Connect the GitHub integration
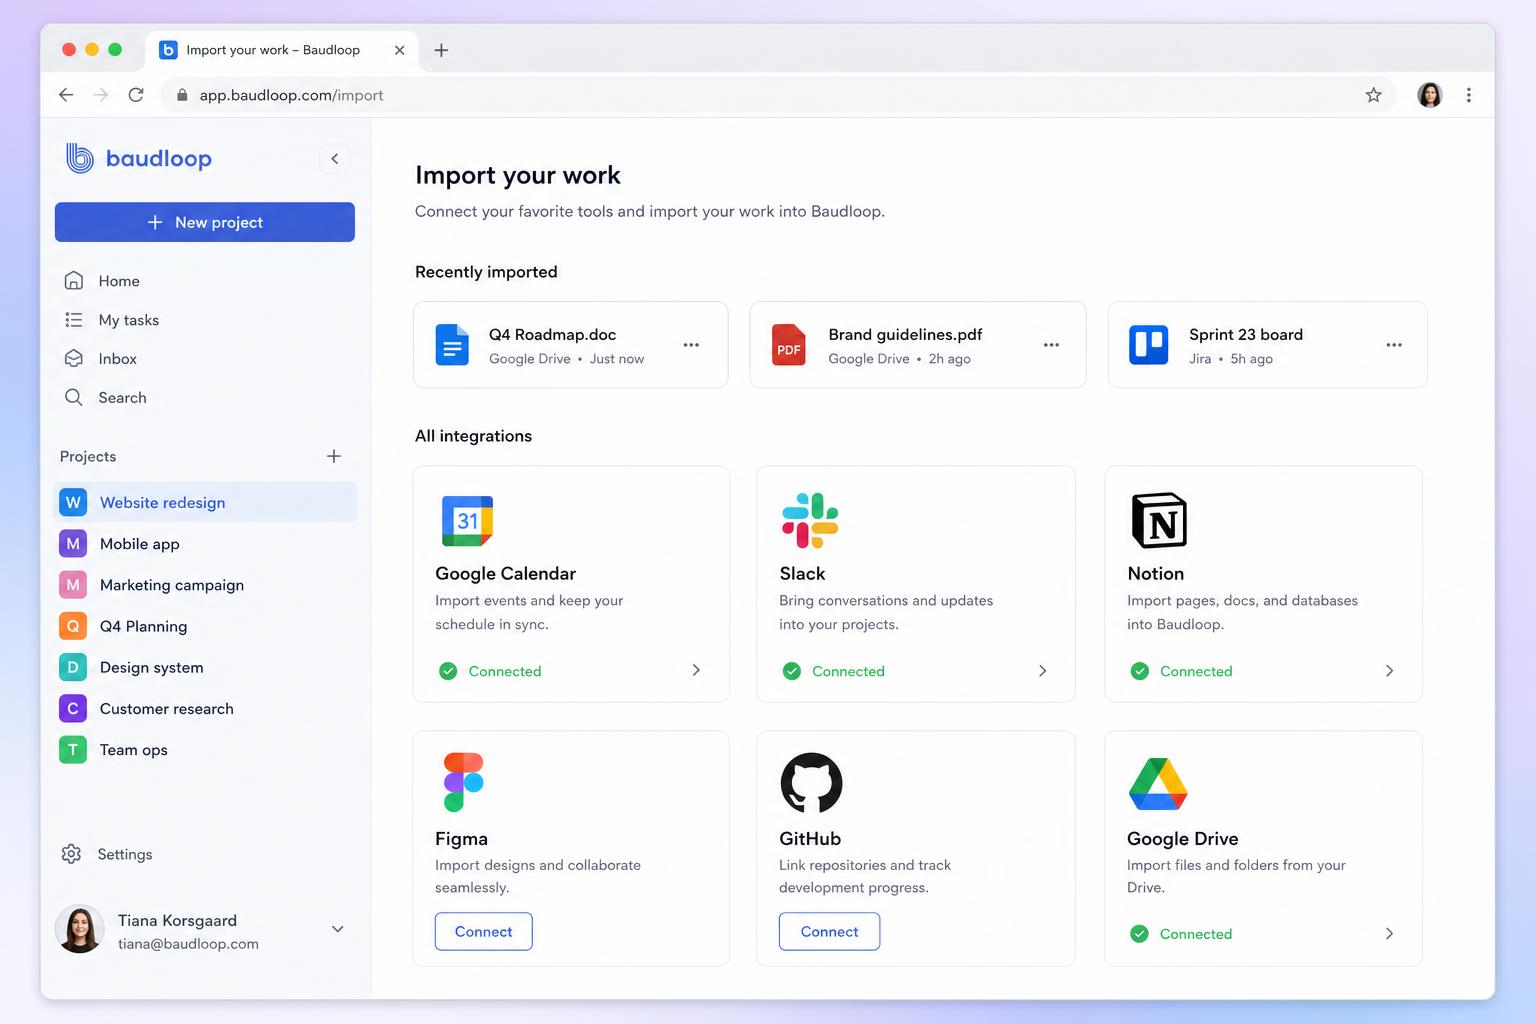Screen dimensions: 1536x1024 click(x=829, y=931)
